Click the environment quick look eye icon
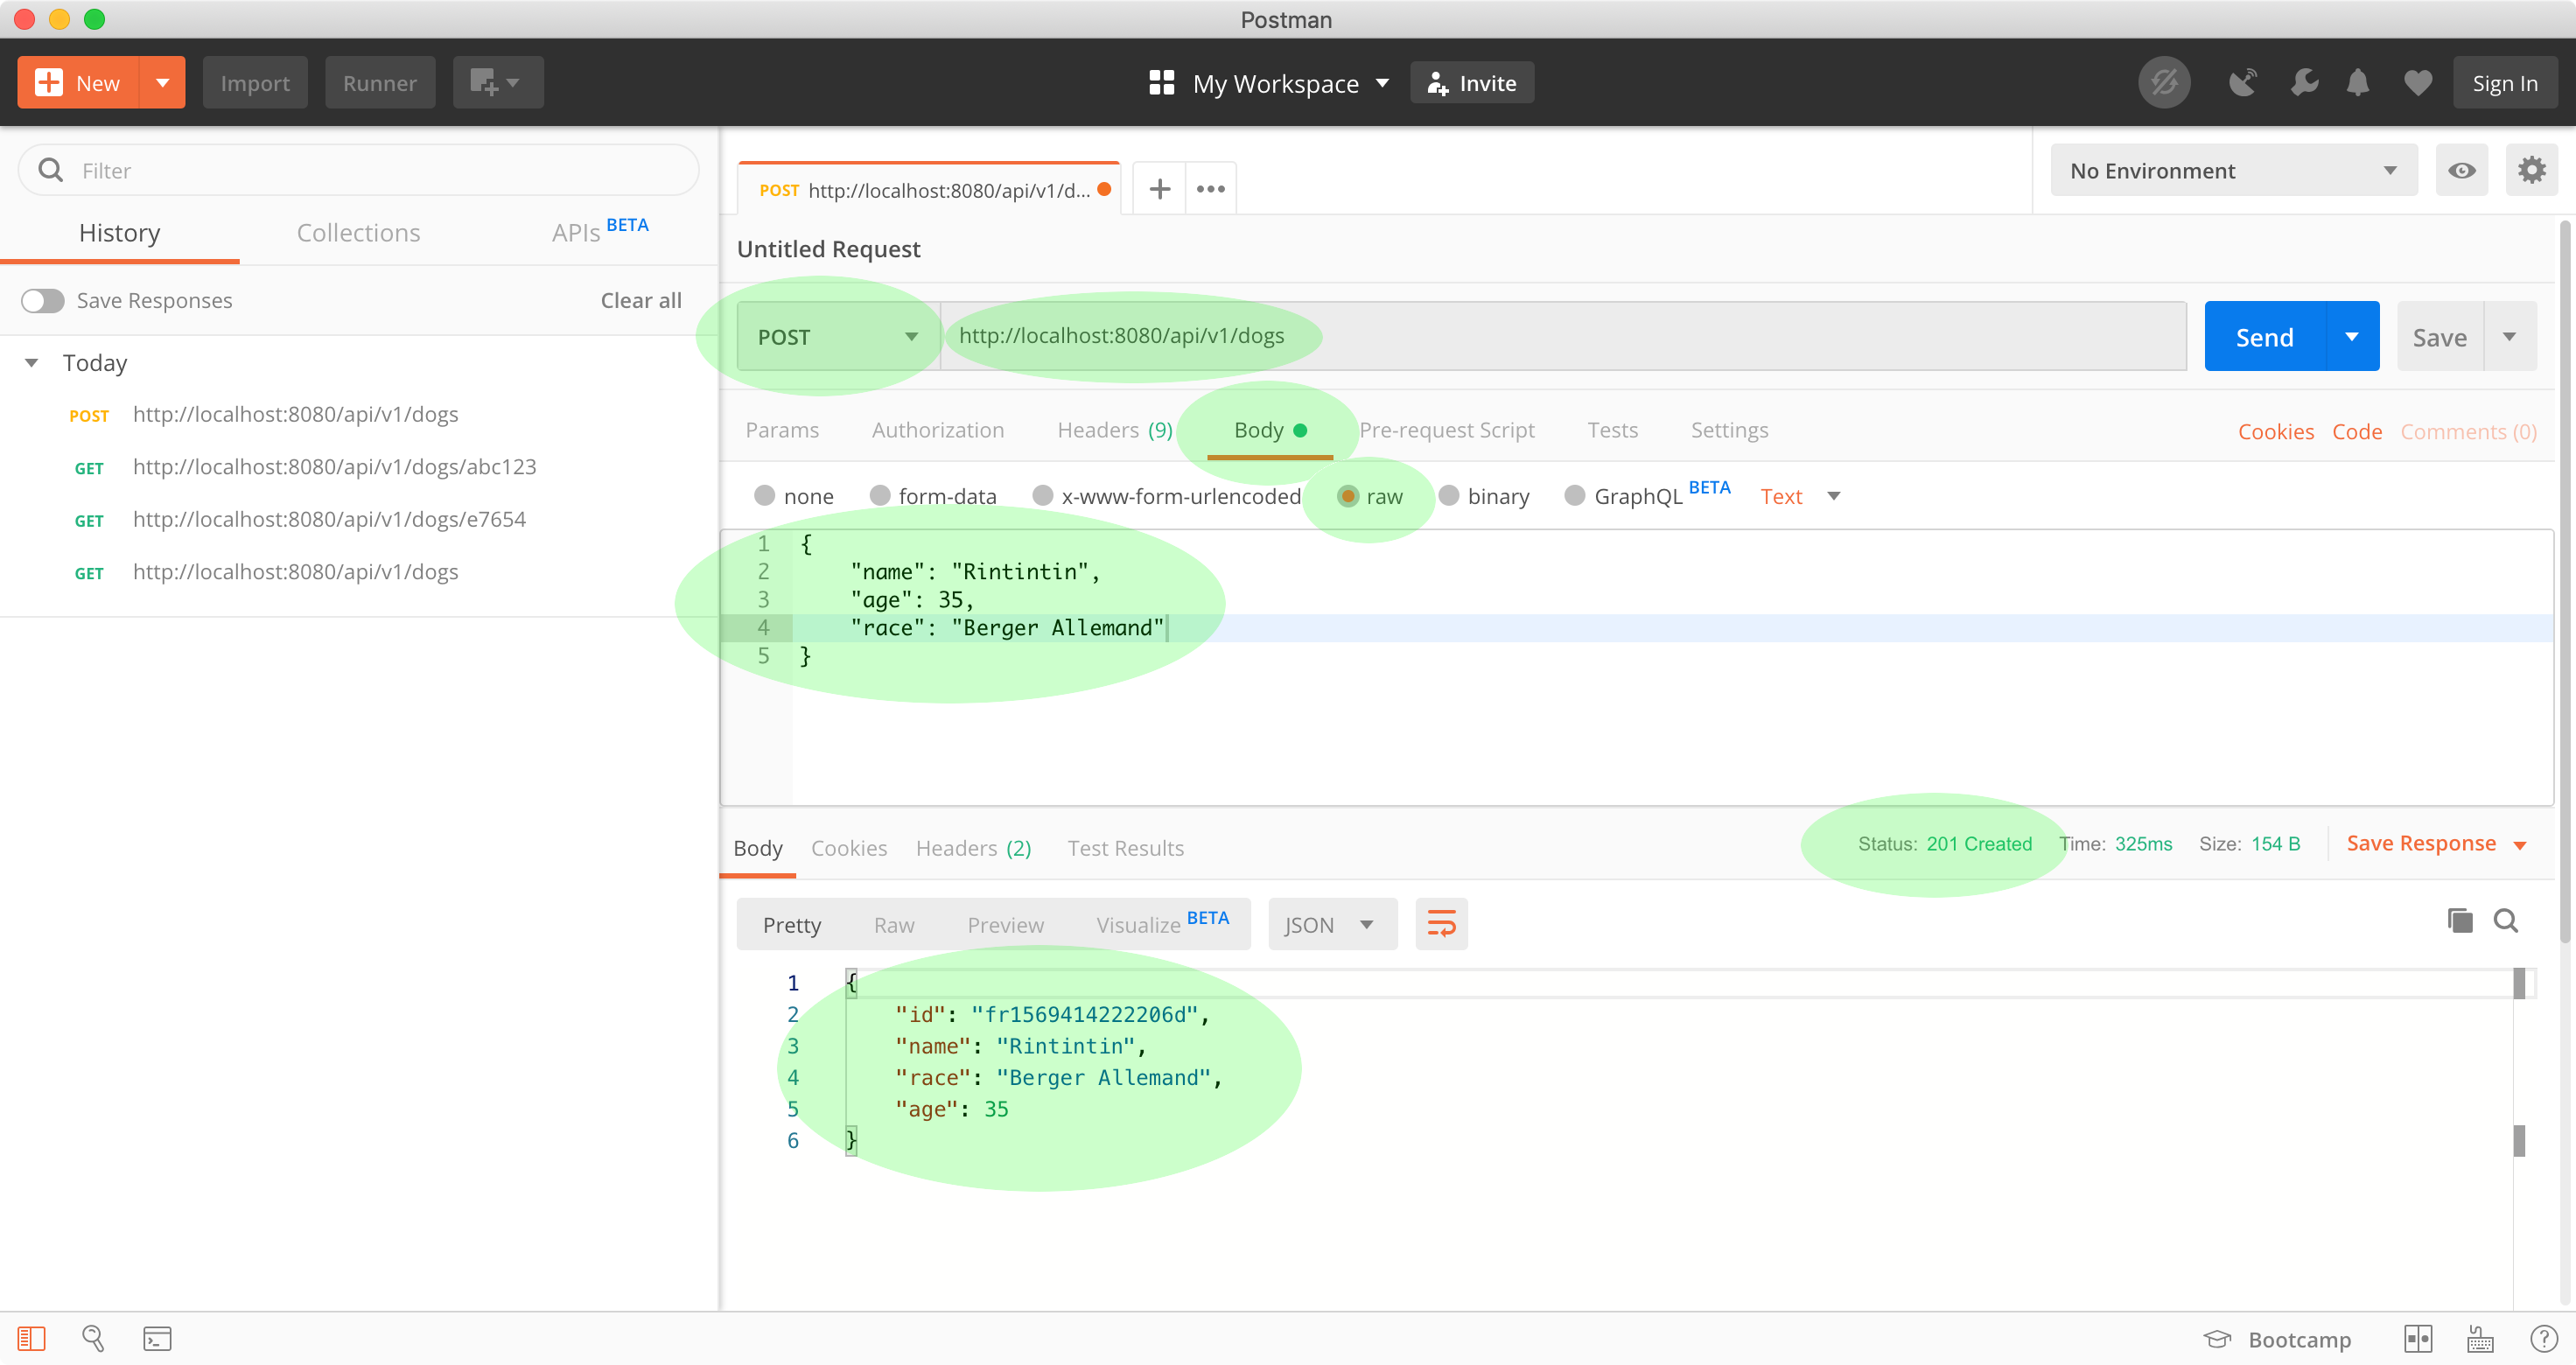The image size is (2576, 1365). (2461, 171)
